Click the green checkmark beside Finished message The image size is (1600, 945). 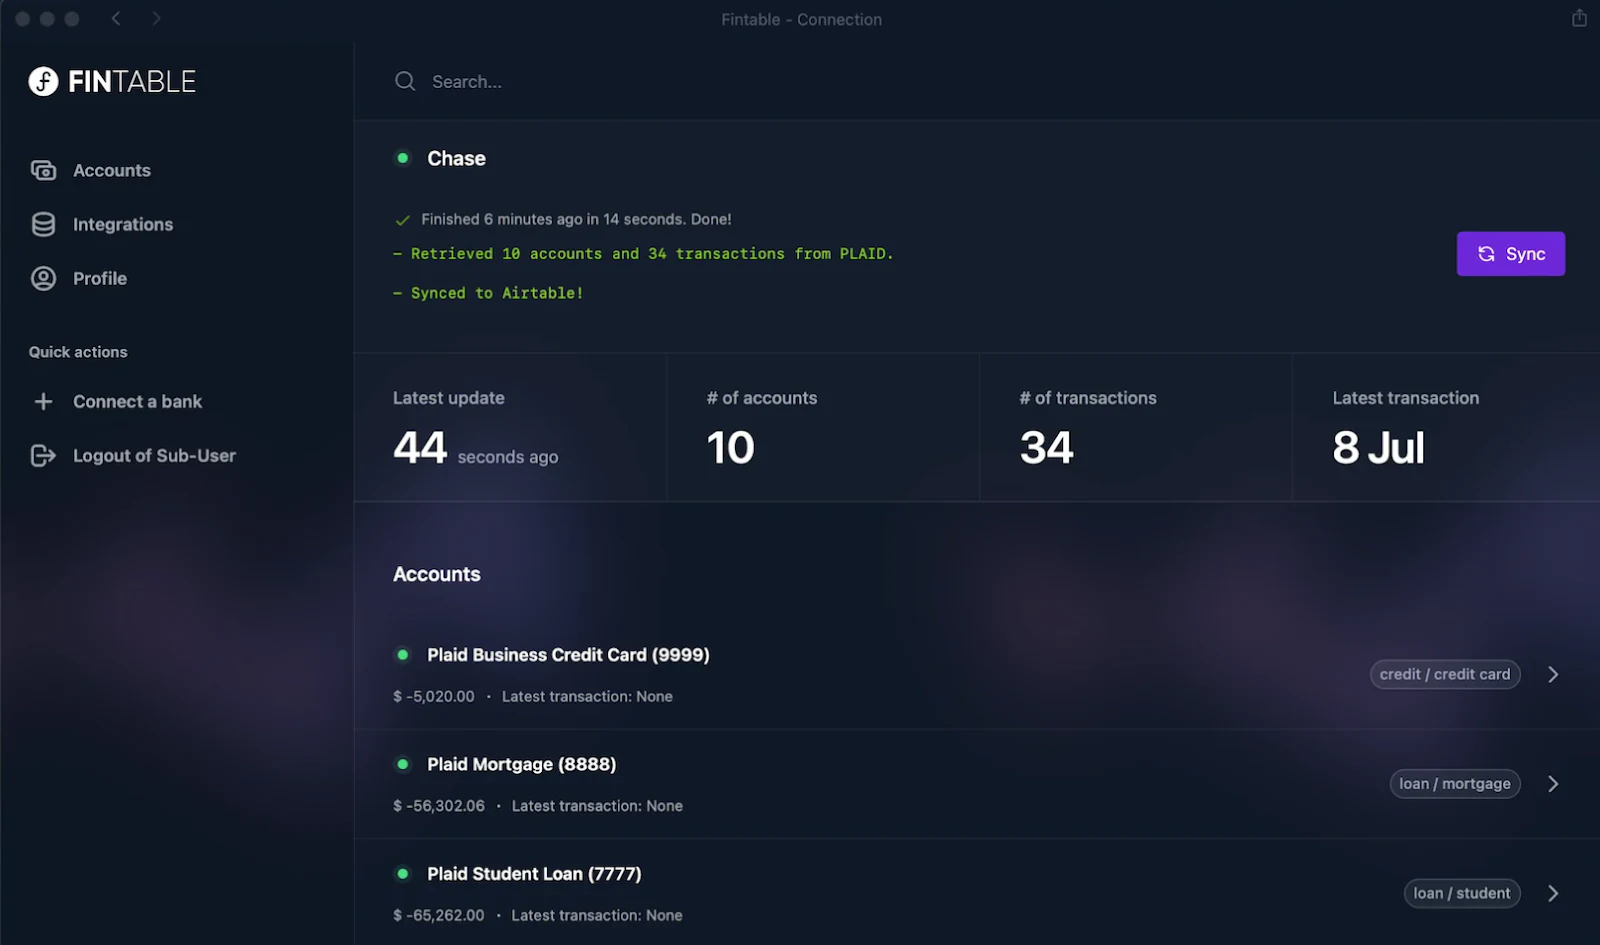coord(403,220)
